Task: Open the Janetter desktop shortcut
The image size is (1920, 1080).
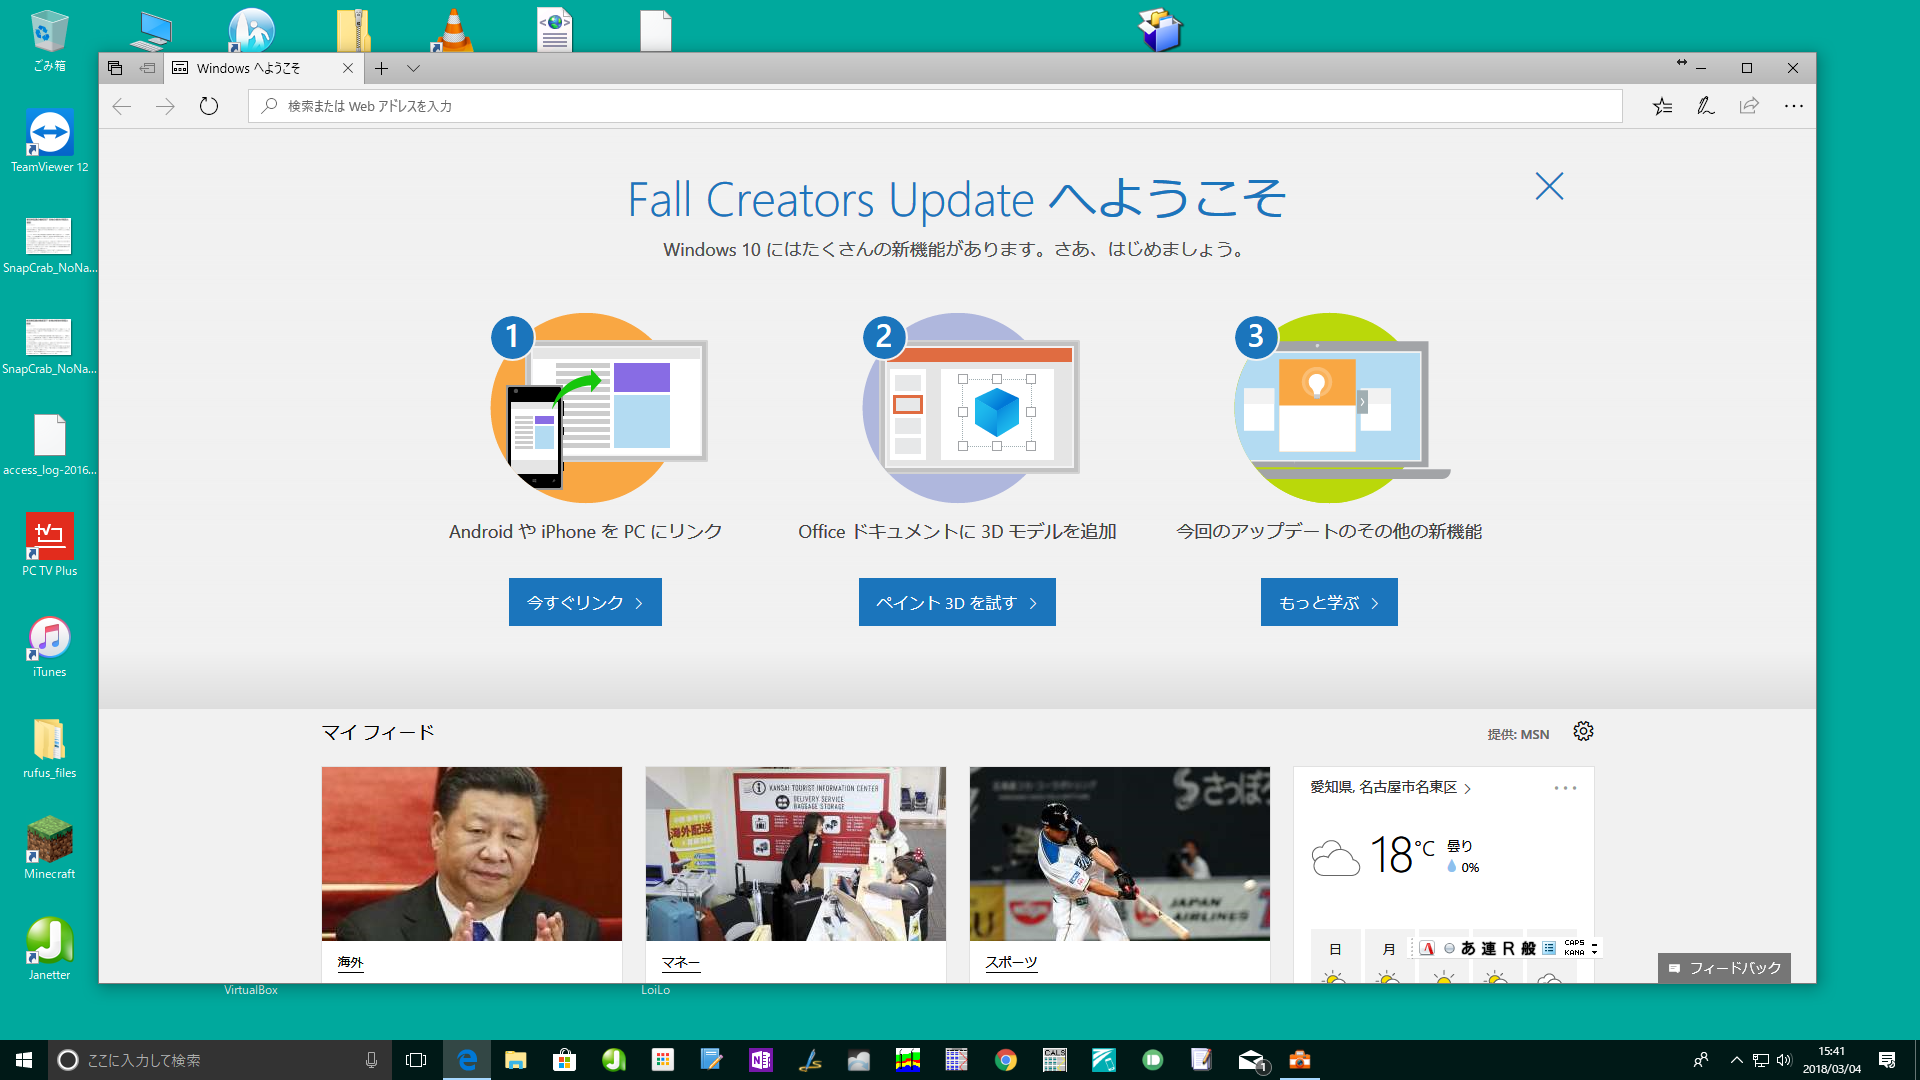Action: 49,950
